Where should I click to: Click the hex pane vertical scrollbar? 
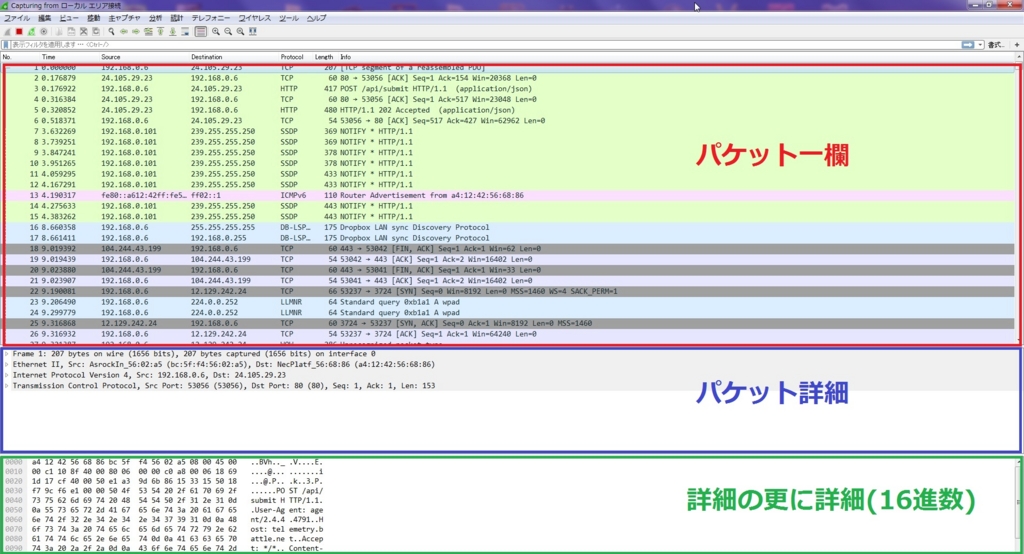tap(1018, 503)
